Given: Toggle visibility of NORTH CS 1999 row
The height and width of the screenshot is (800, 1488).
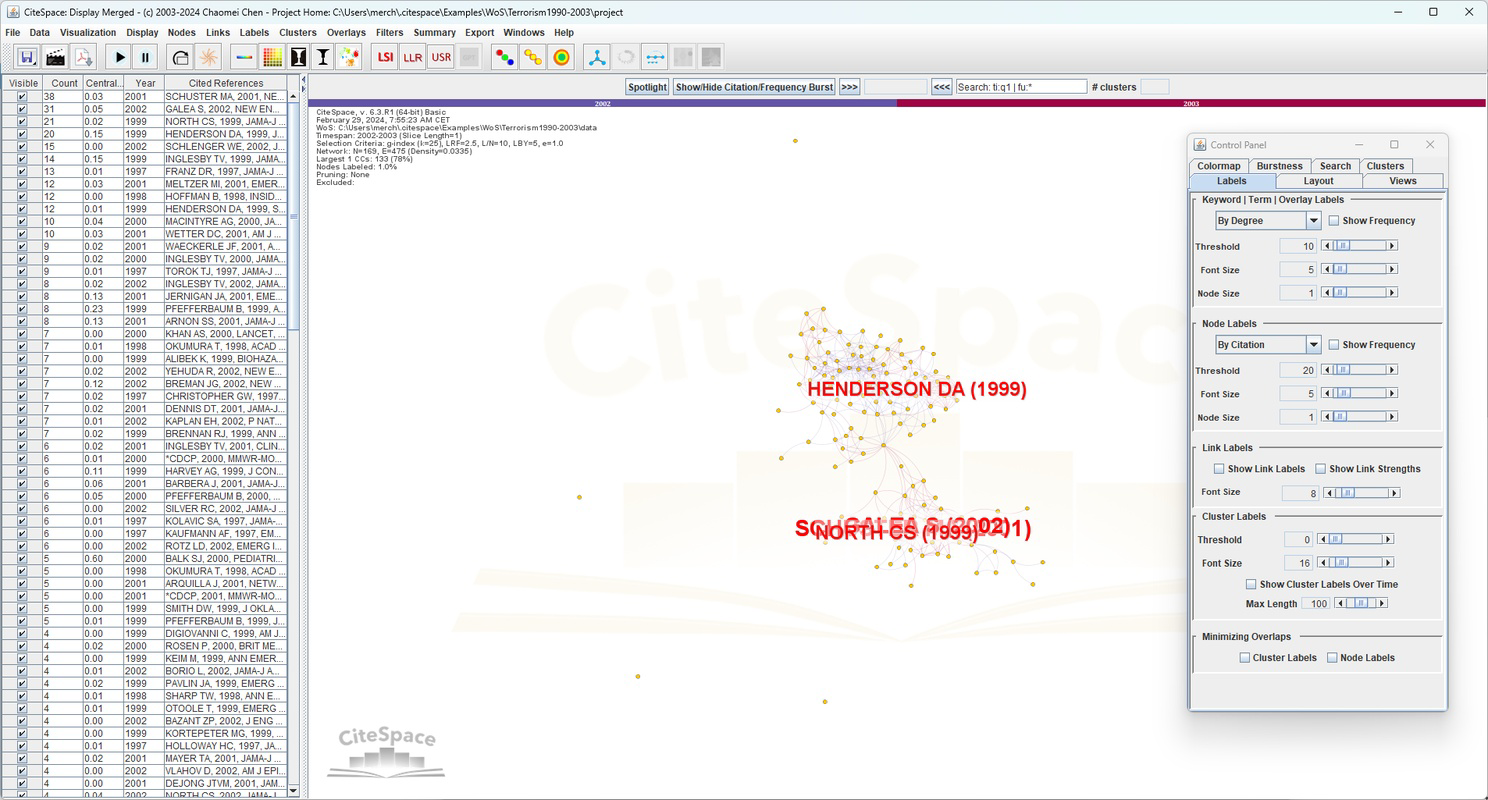Looking at the screenshot, I should click(22, 121).
